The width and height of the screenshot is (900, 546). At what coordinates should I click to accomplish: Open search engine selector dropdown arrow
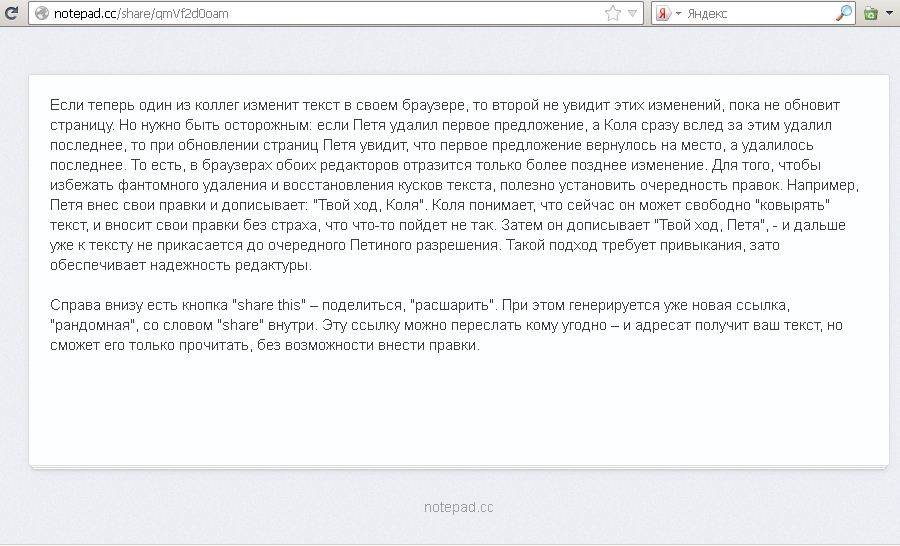678,13
